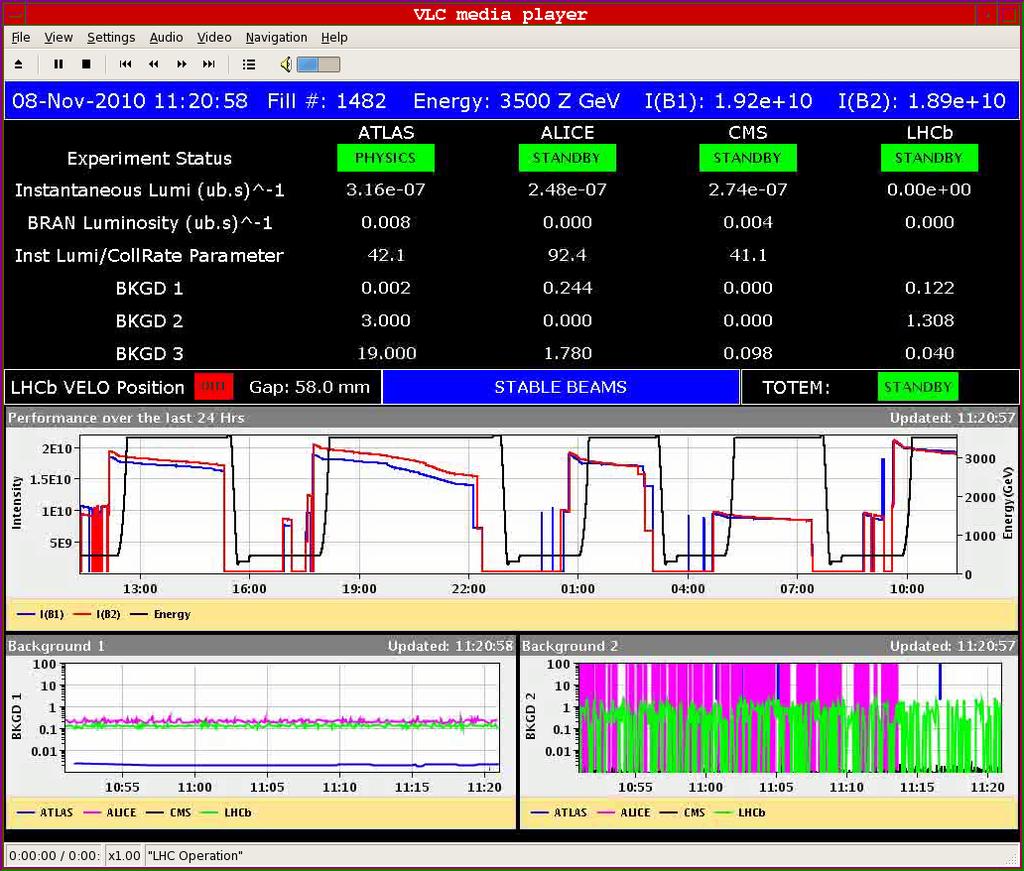This screenshot has width=1024, height=871.
Task: Click the "Inst Lumi/CollRate Parameter" row label
Action: (149, 255)
